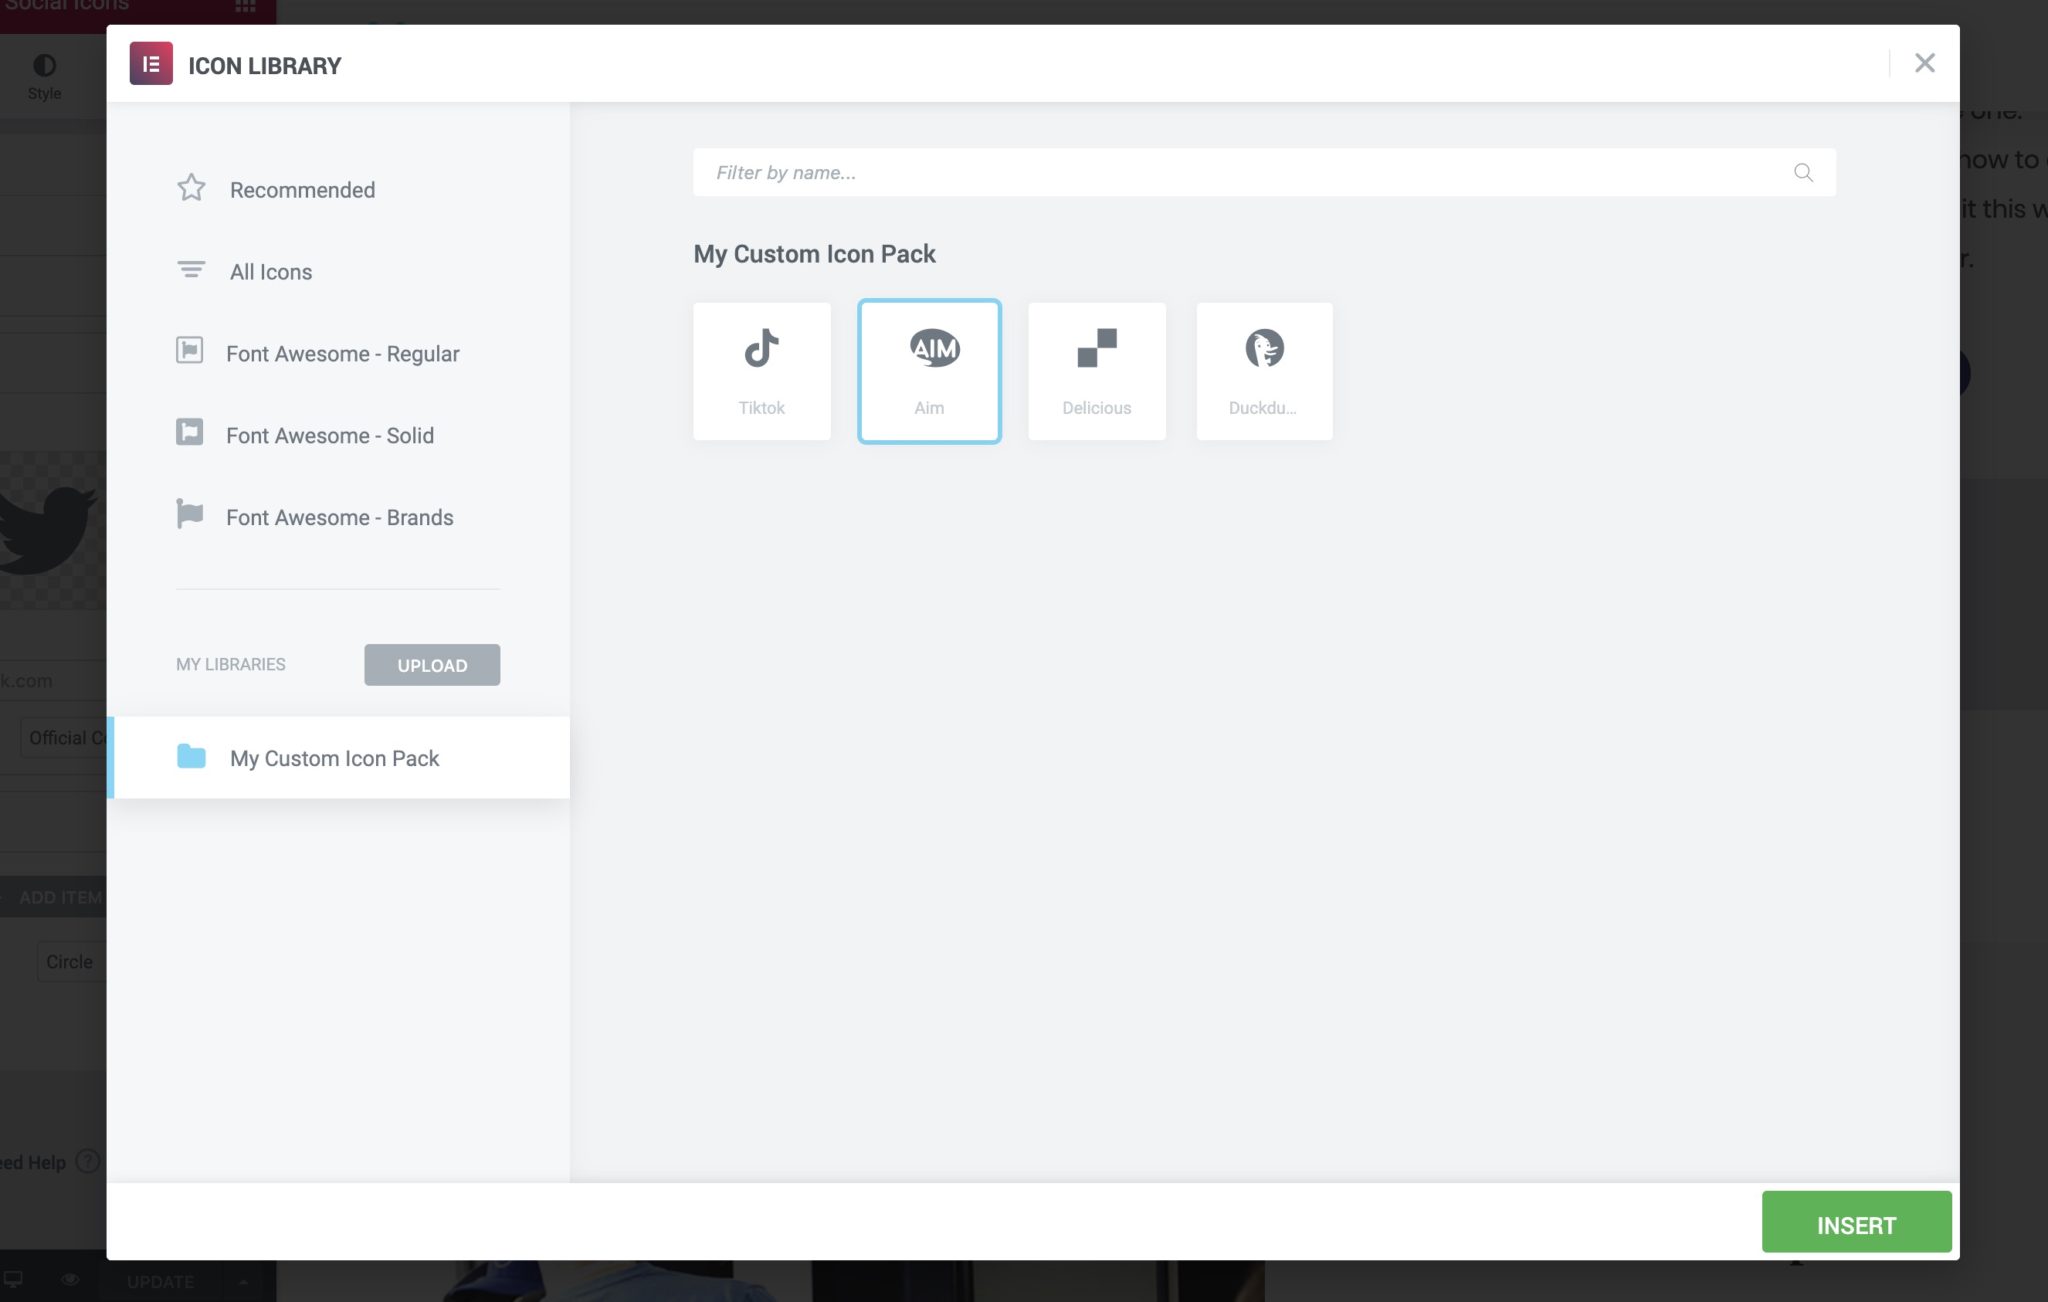Click the folder icon beside My Custom Icon Pack
Viewport: 2048px width, 1302px height.
coord(190,758)
